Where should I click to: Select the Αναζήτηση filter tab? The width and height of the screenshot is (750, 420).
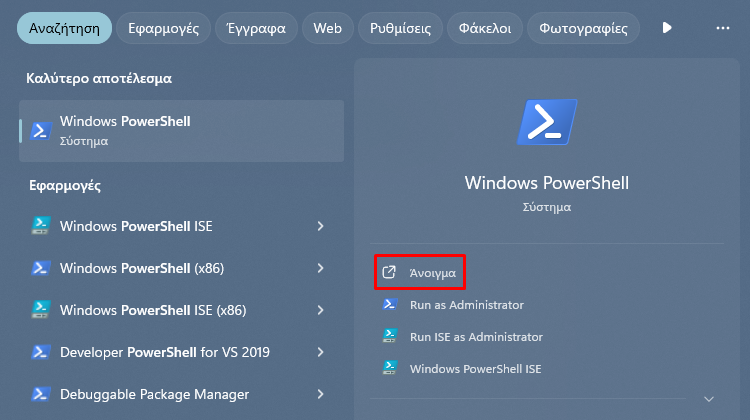coord(64,28)
